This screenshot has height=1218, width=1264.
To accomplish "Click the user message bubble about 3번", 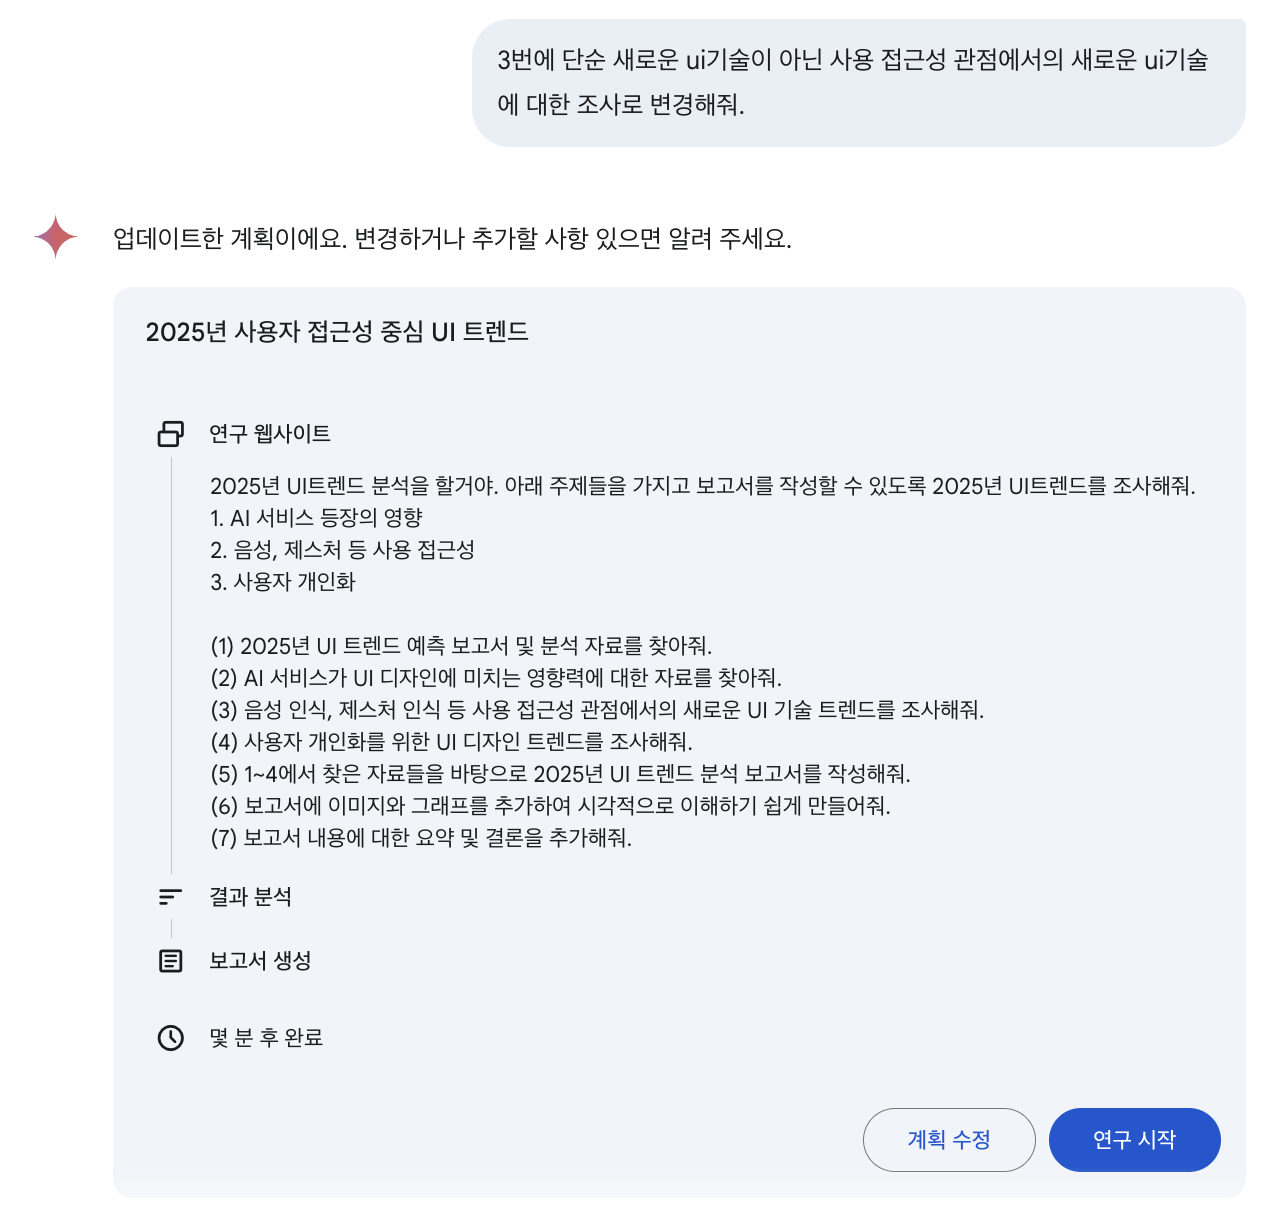I will point(858,82).
